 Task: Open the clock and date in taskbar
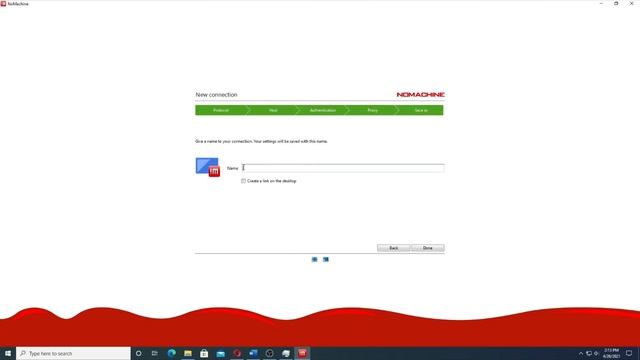tap(611, 353)
